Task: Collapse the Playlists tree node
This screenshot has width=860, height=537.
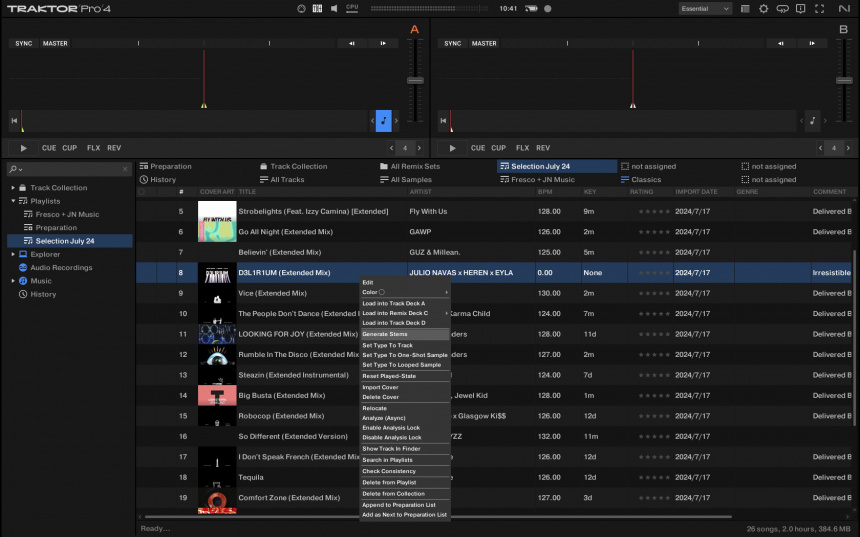Action: (13, 201)
